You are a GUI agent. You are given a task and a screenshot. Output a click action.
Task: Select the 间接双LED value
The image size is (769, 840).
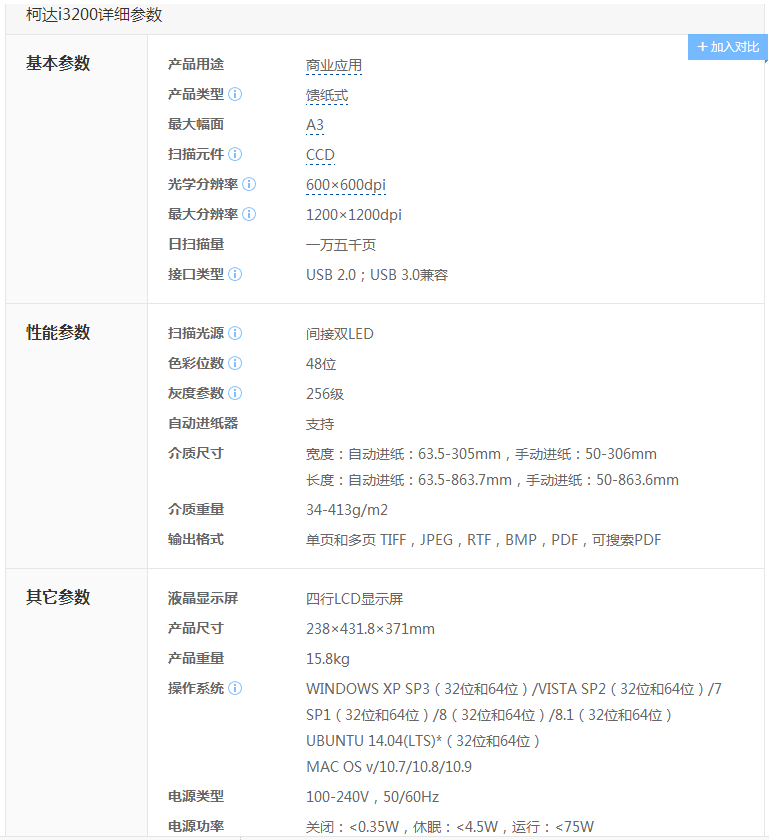point(339,334)
